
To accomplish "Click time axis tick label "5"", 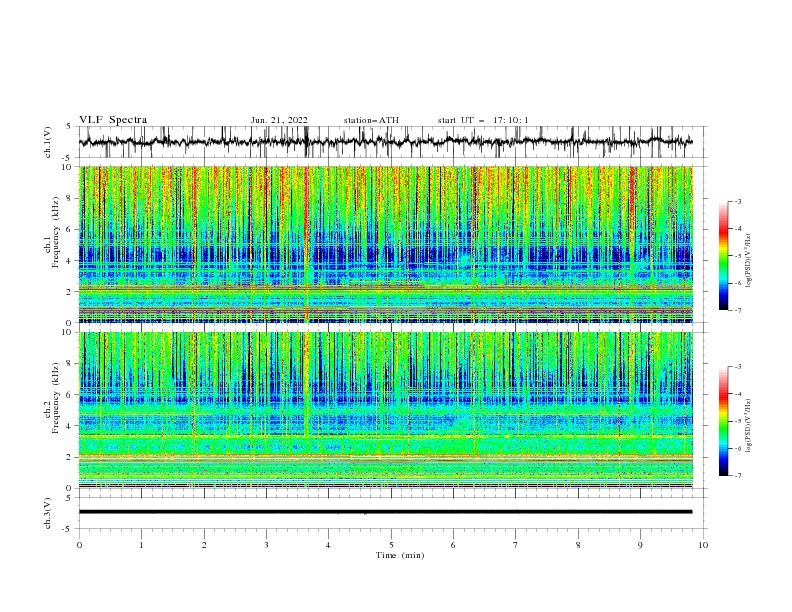I will (391, 545).
